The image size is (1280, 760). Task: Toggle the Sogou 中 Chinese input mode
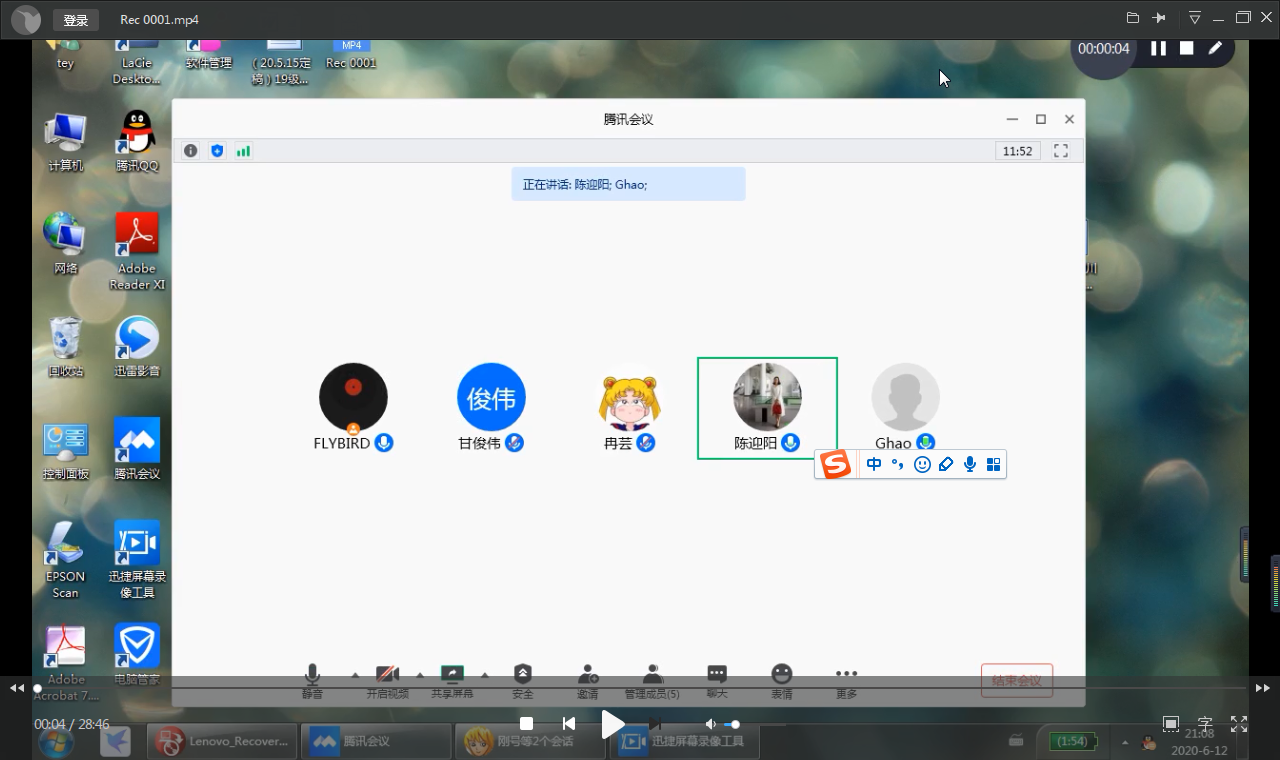874,464
